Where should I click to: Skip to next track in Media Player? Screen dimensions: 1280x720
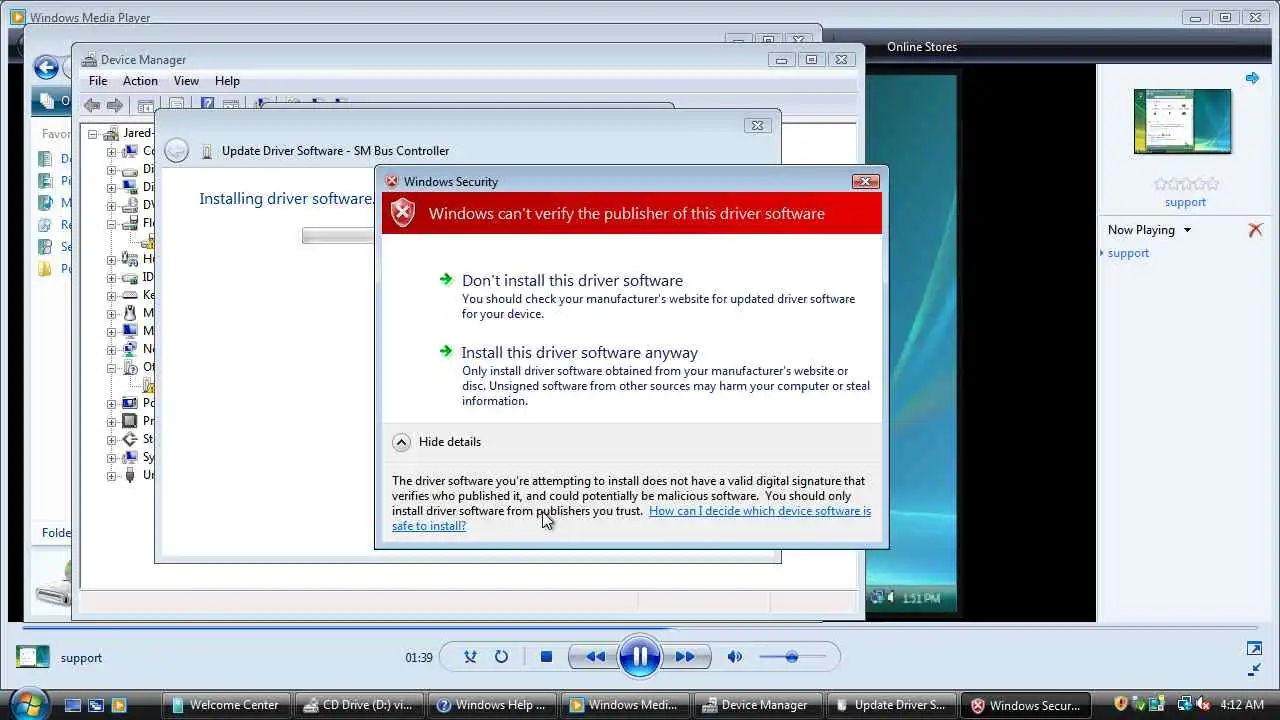(x=685, y=657)
